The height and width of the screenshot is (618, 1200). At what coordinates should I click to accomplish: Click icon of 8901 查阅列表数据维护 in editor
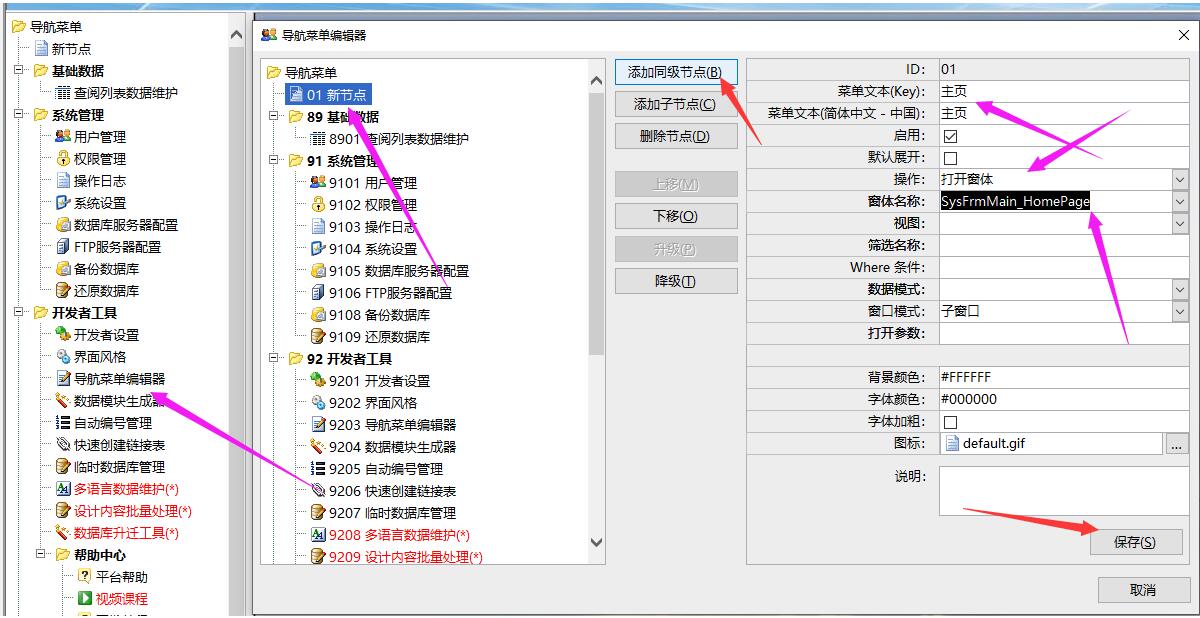318,139
